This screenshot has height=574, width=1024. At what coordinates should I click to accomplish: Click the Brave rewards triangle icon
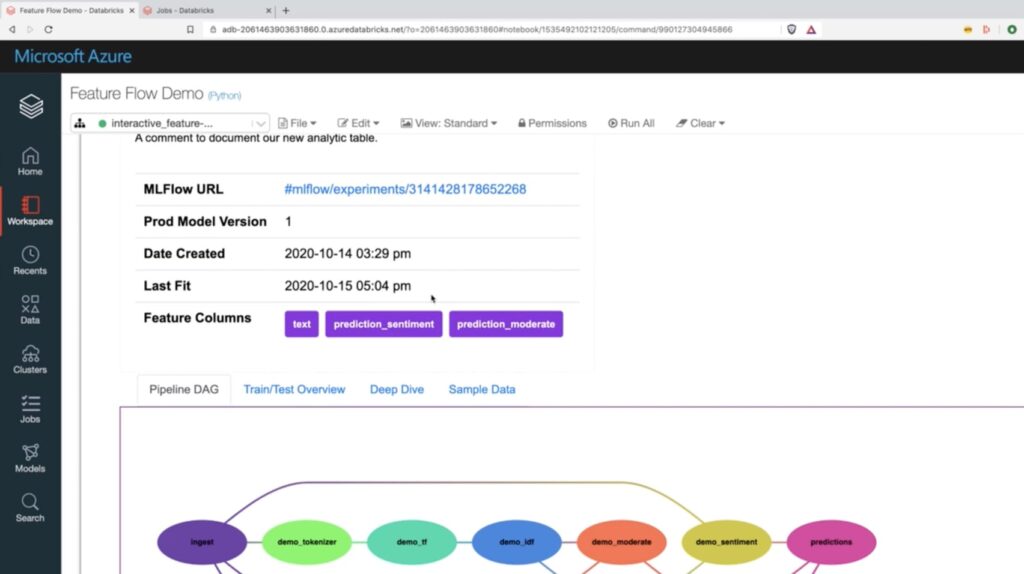pyautogui.click(x=811, y=29)
